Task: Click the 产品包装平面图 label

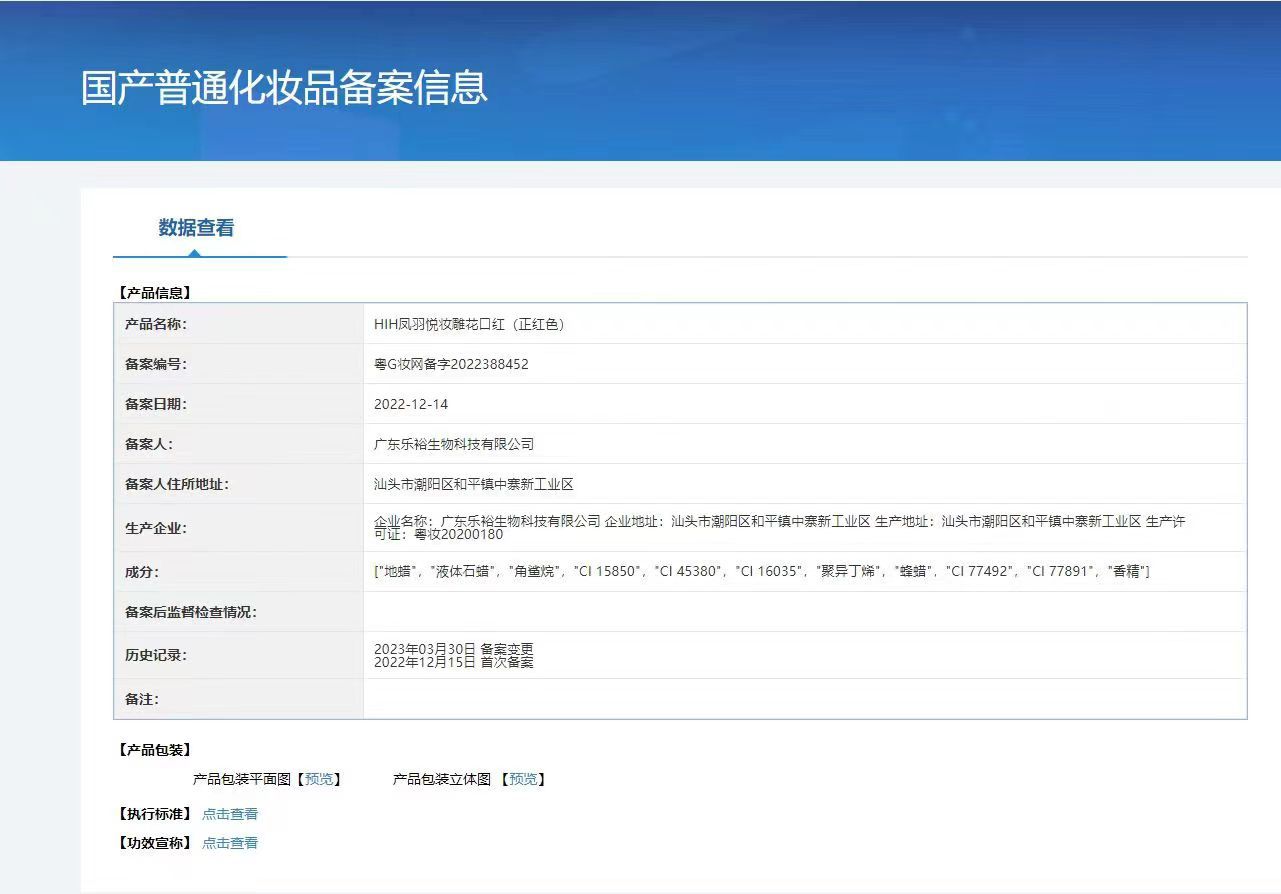Action: pyautogui.click(x=242, y=779)
